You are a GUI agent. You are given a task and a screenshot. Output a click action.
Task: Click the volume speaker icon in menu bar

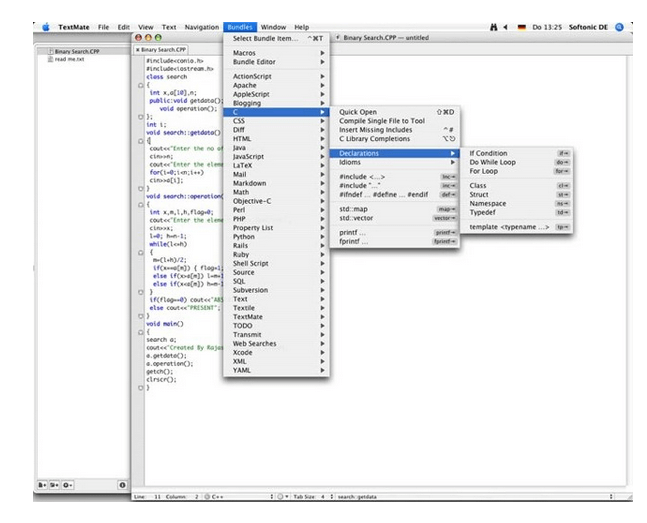505,27
